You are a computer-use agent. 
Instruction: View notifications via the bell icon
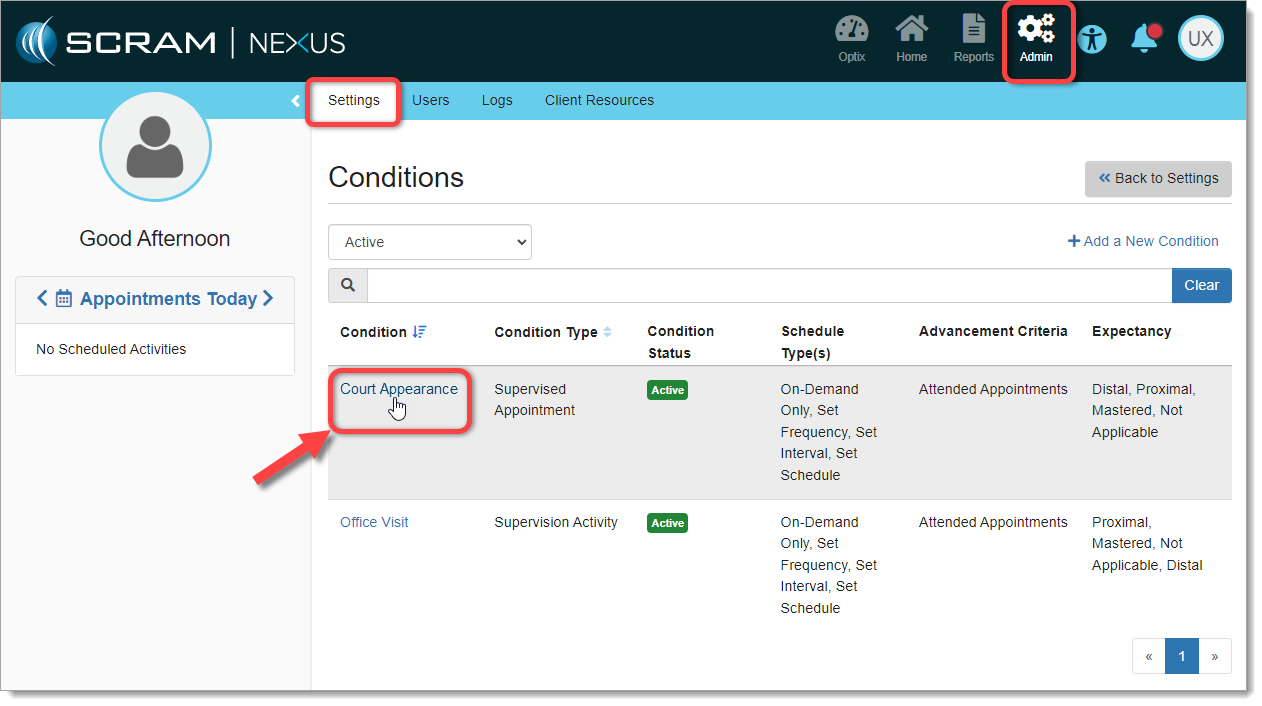[x=1145, y=39]
